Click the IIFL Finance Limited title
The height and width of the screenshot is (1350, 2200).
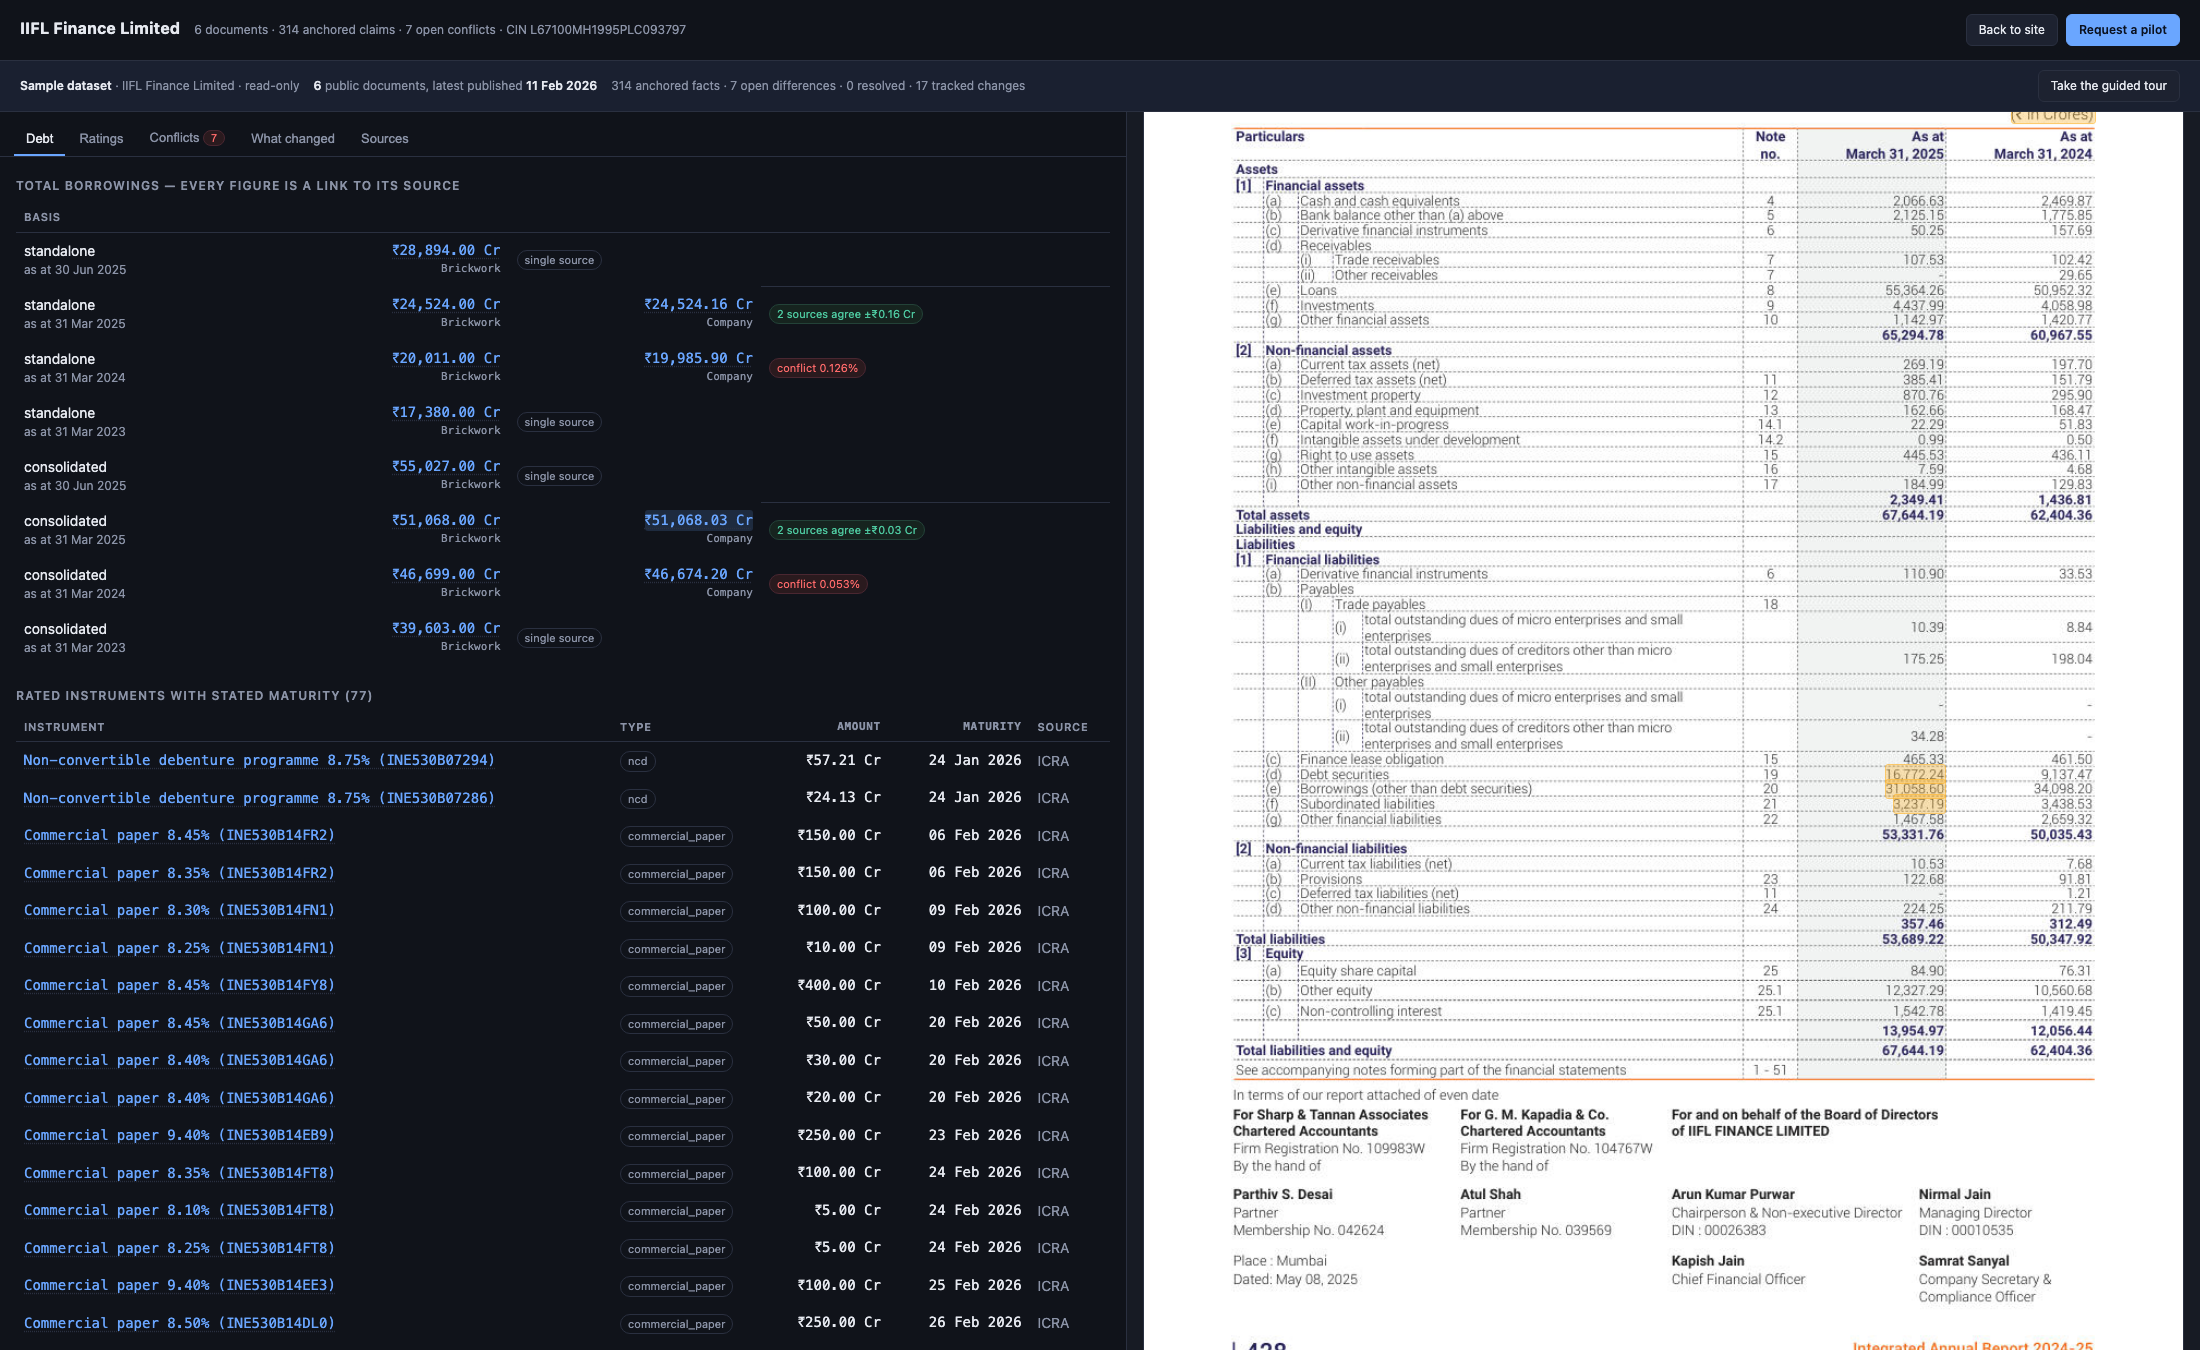tap(100, 29)
